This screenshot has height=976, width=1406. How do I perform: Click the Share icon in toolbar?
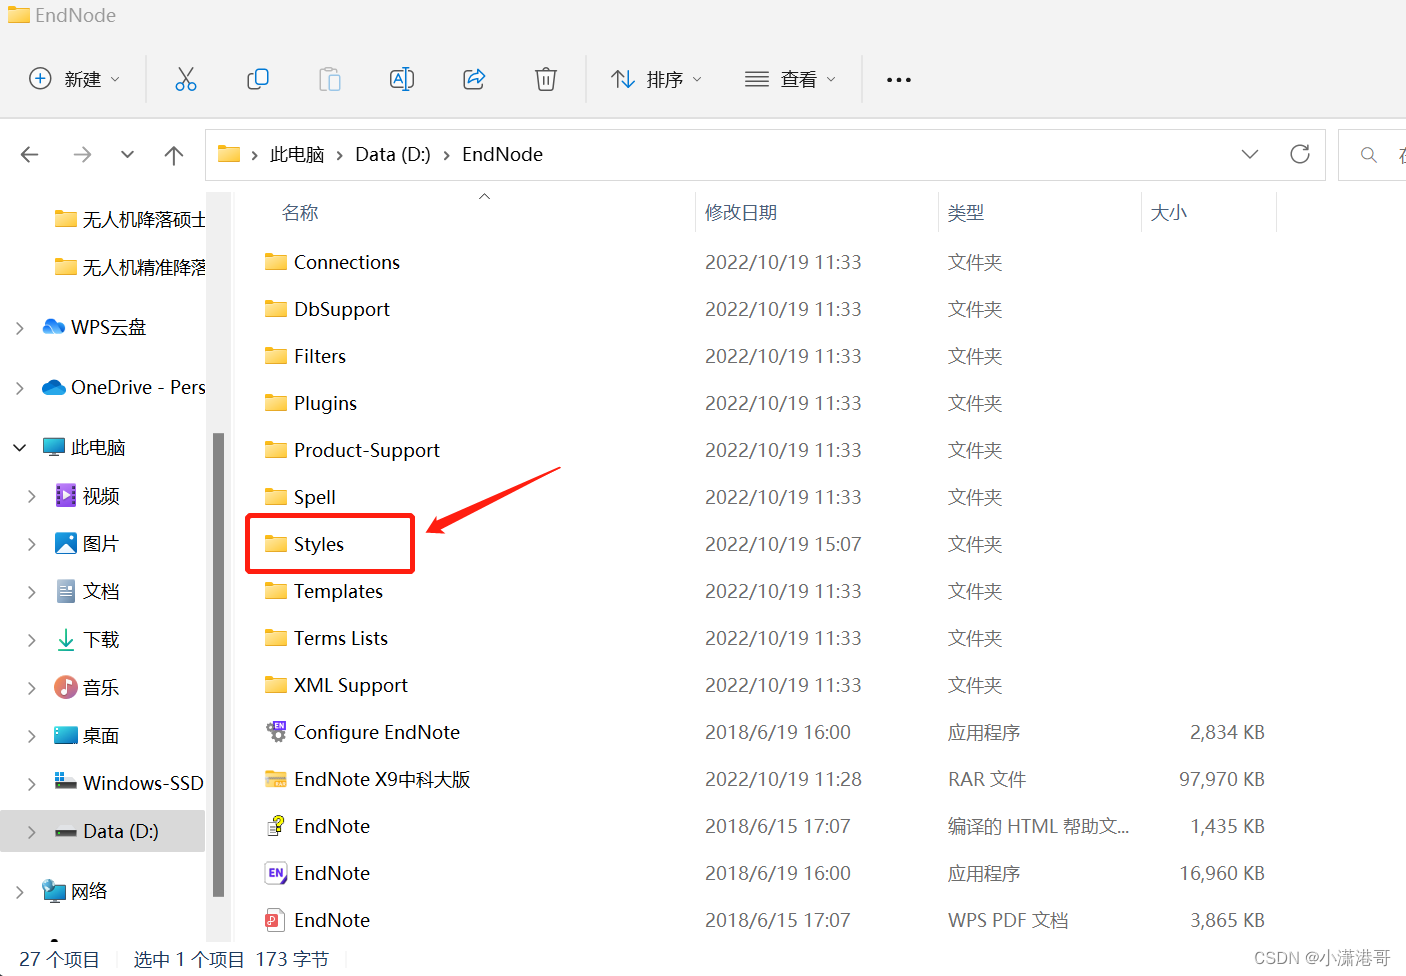coord(474,79)
